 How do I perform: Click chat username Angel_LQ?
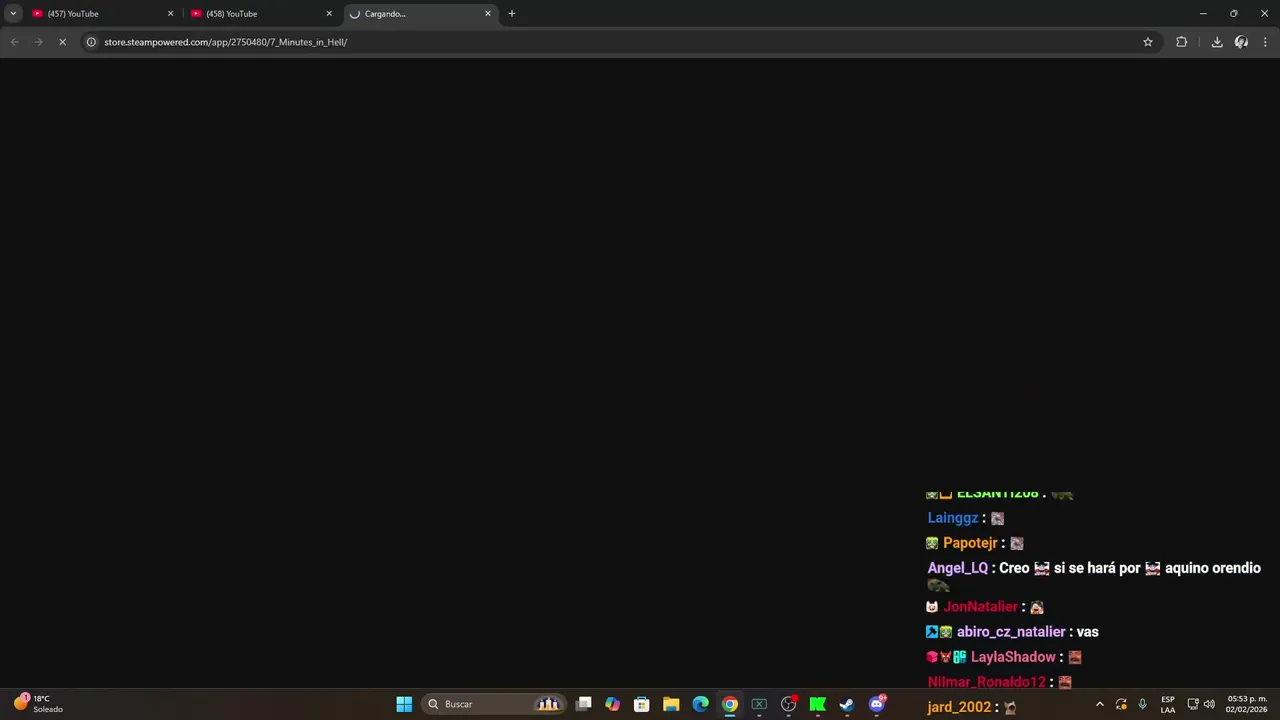pos(958,568)
